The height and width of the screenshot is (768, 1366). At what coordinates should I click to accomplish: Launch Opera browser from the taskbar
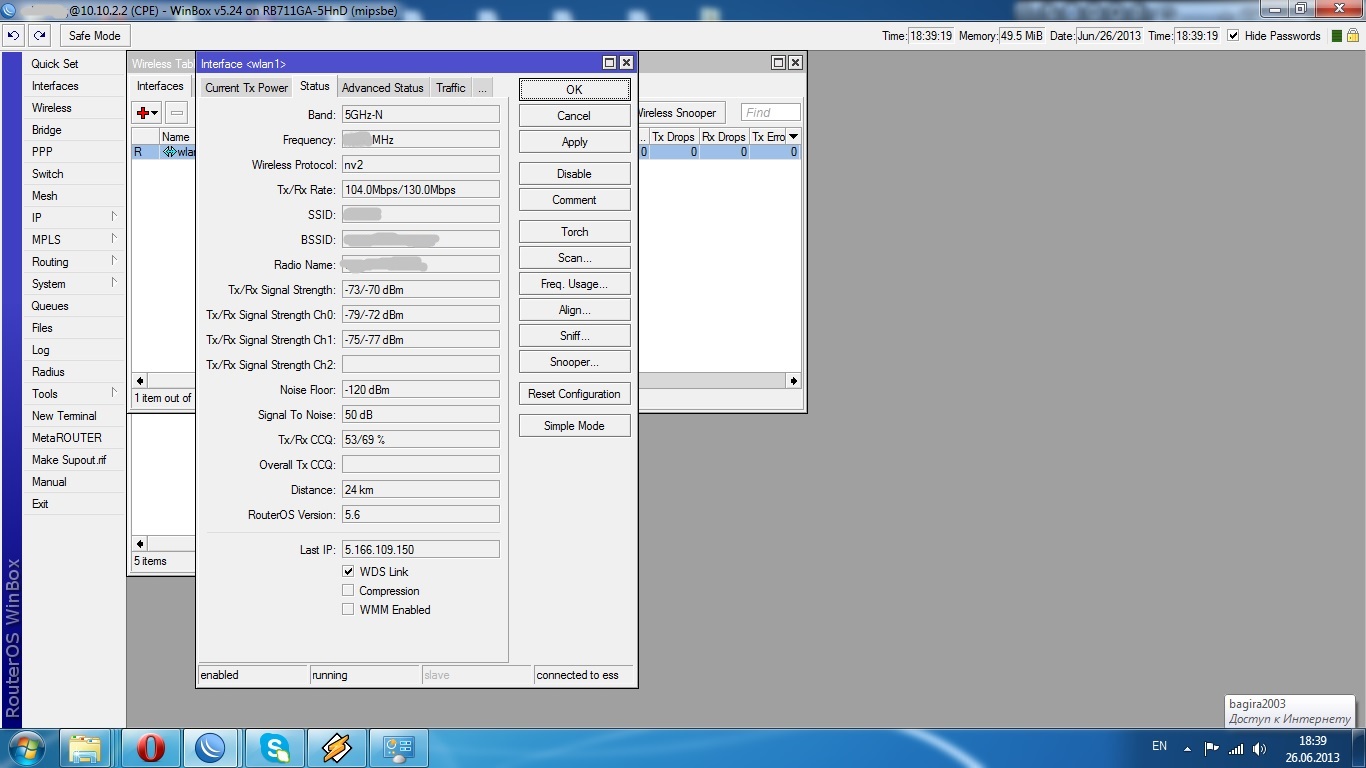tap(150, 747)
